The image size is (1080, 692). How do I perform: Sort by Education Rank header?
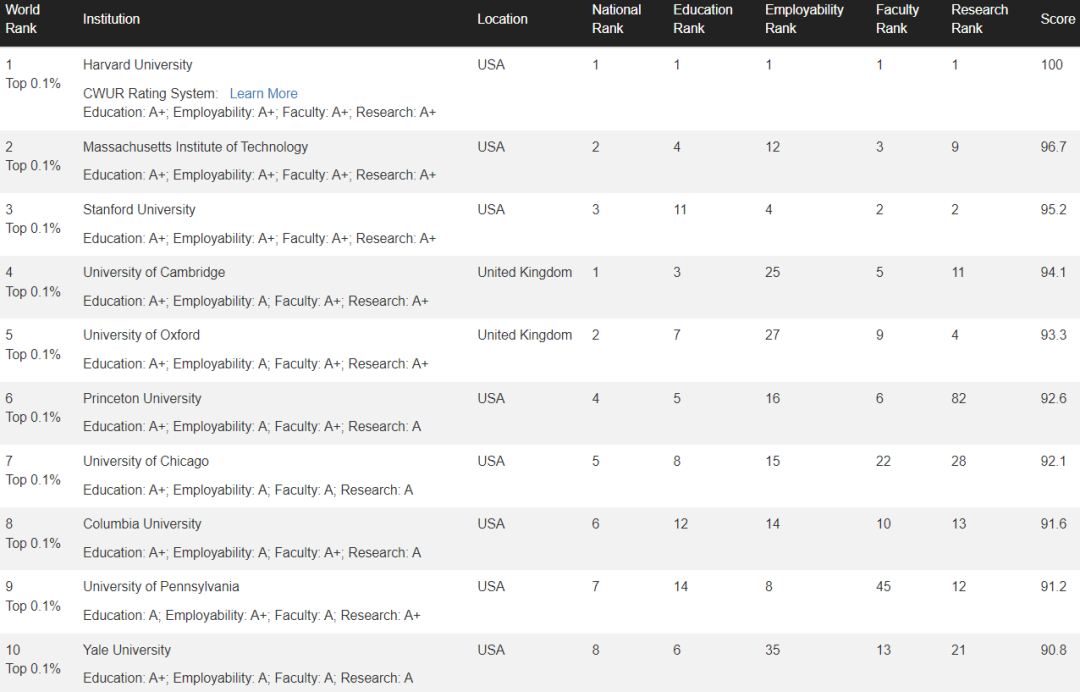point(703,19)
